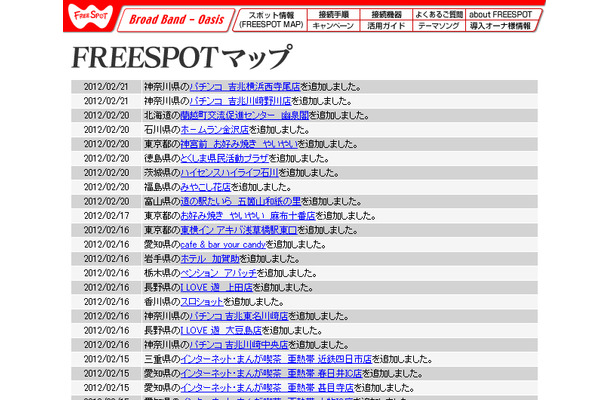Open cafe & bar your candy link
610x400 pixels.
pyautogui.click(x=223, y=245)
